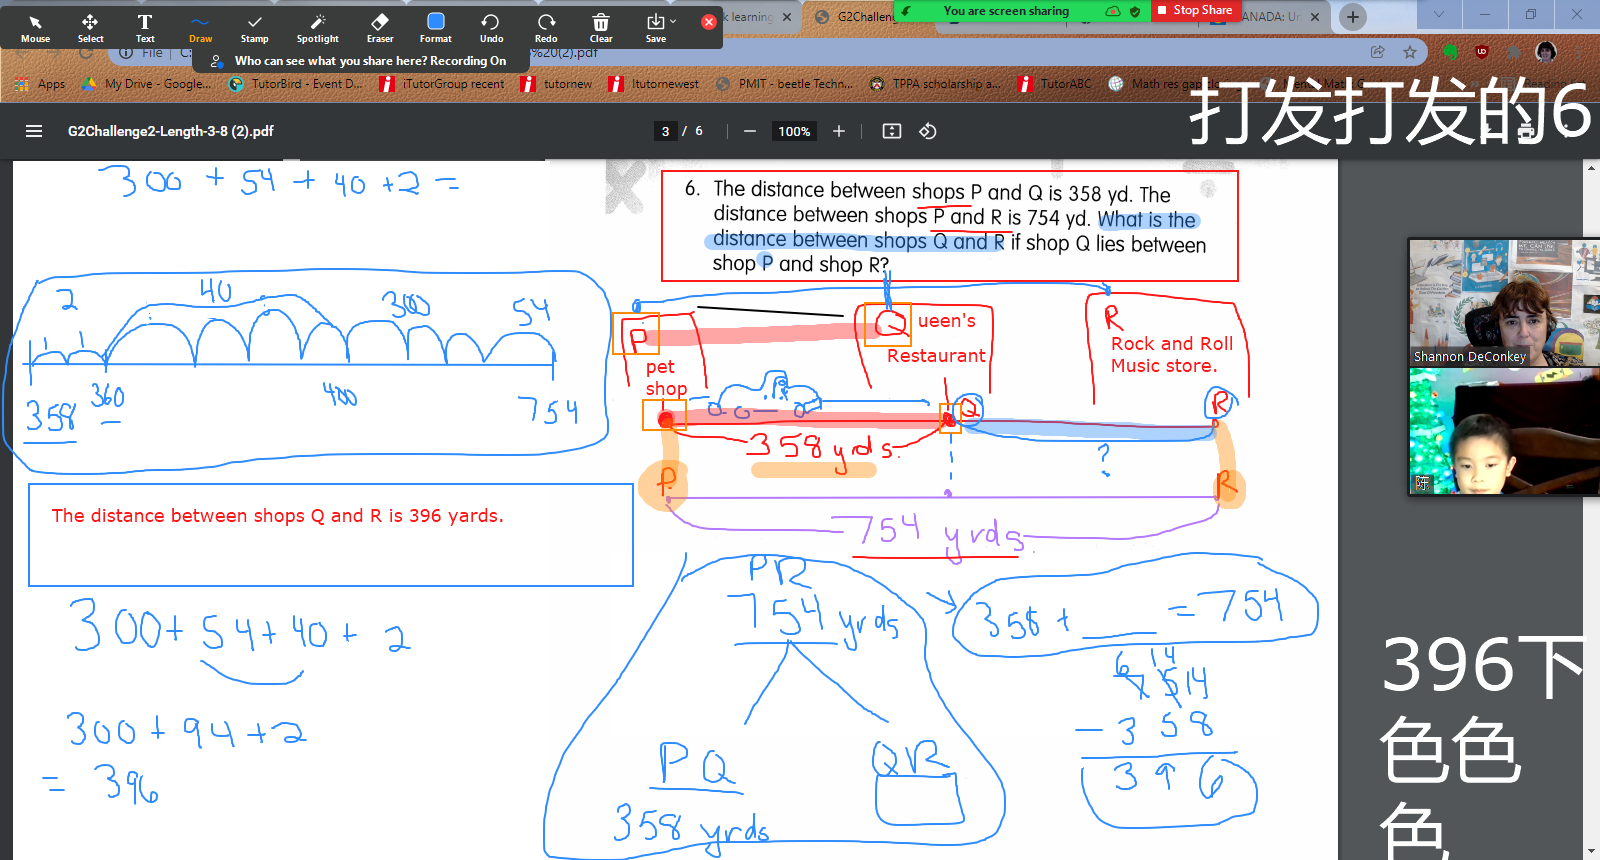Click the Stop Share button
Viewport: 1600px width, 860px height.
click(1195, 10)
